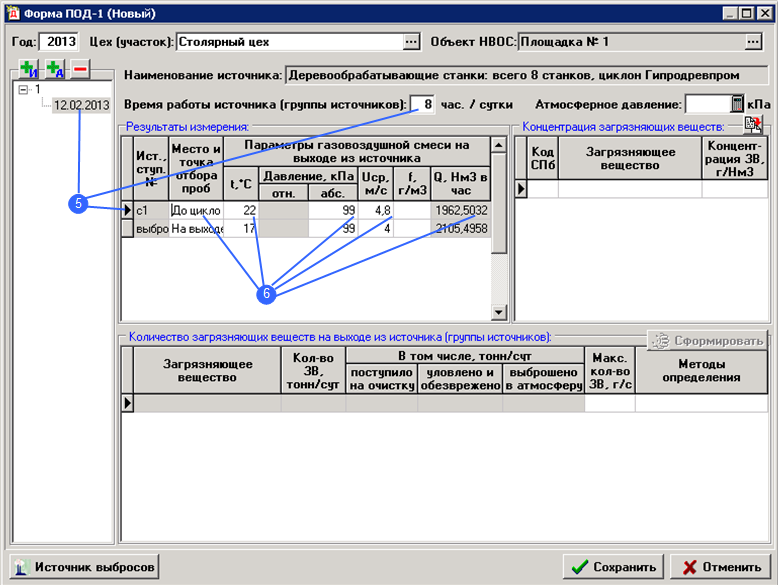
Task: Click the green plus 'И' add source icon
Action: [28, 69]
